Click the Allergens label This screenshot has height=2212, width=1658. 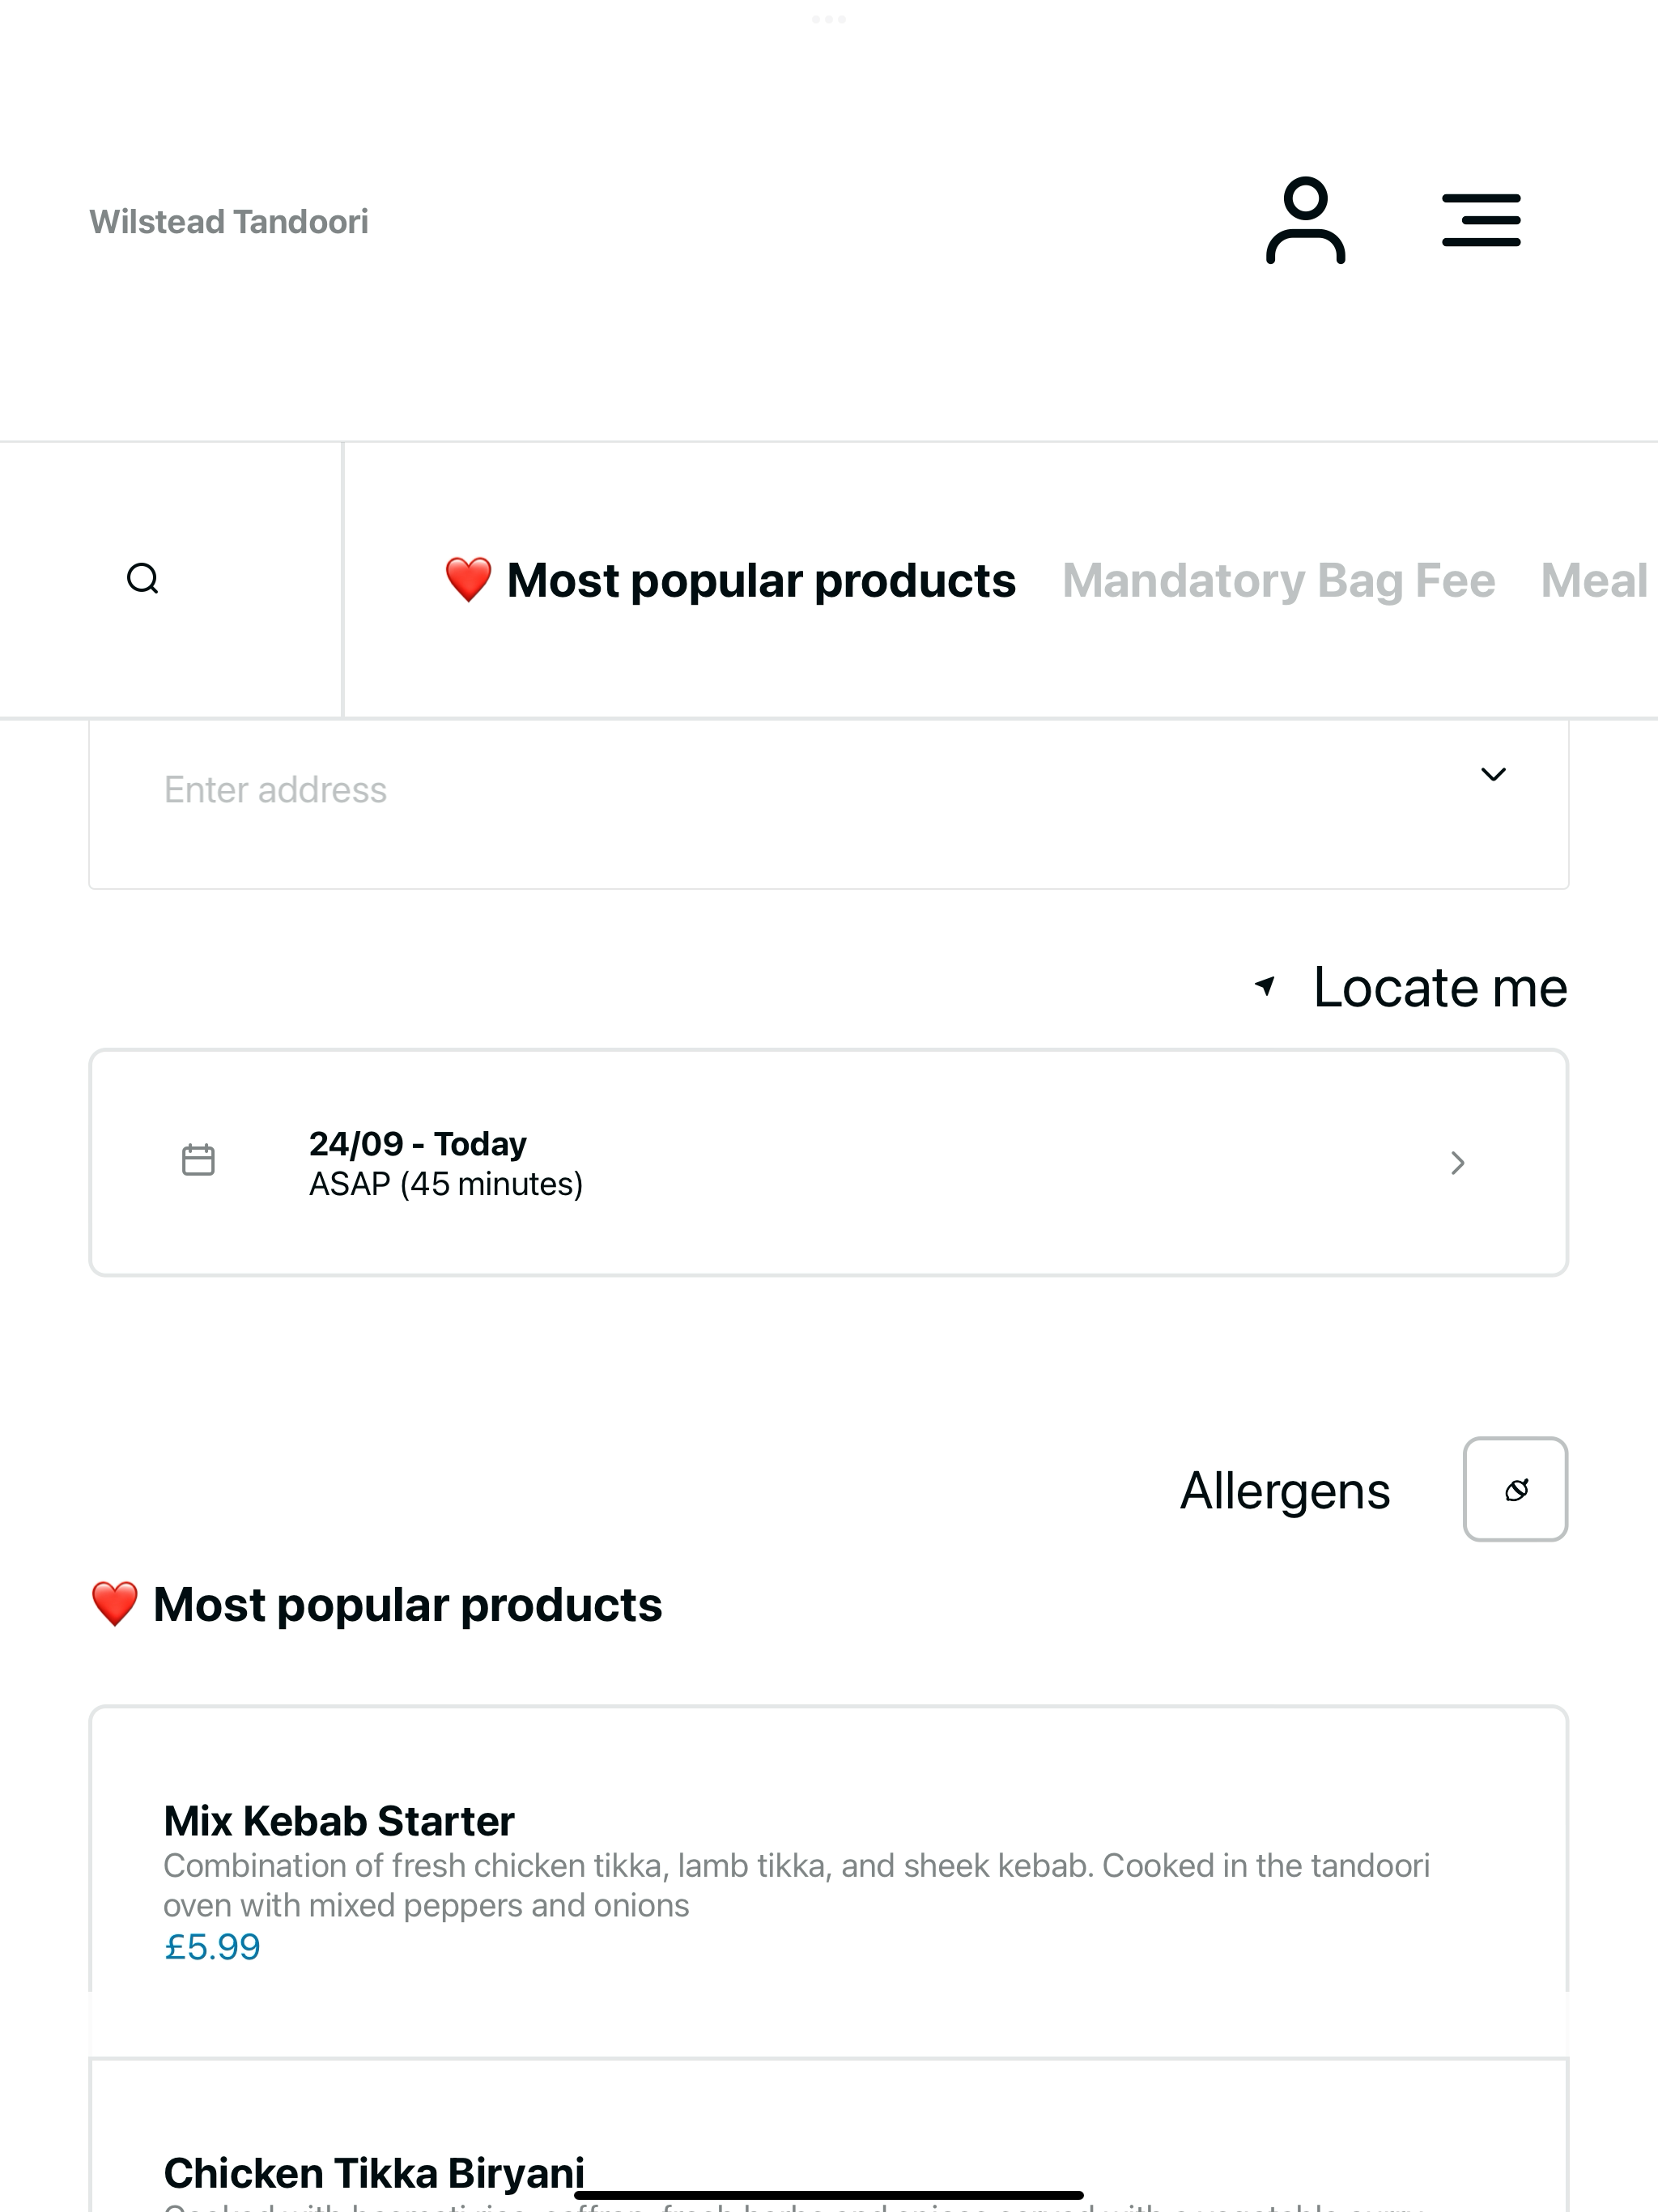tap(1285, 1490)
